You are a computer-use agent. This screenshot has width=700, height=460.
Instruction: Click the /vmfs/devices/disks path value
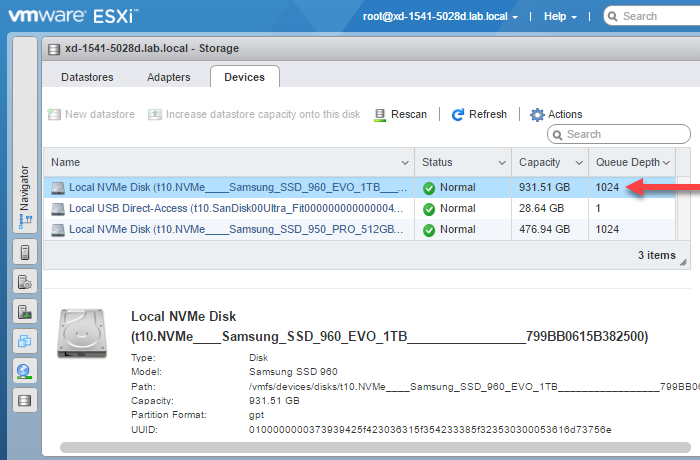(x=474, y=387)
